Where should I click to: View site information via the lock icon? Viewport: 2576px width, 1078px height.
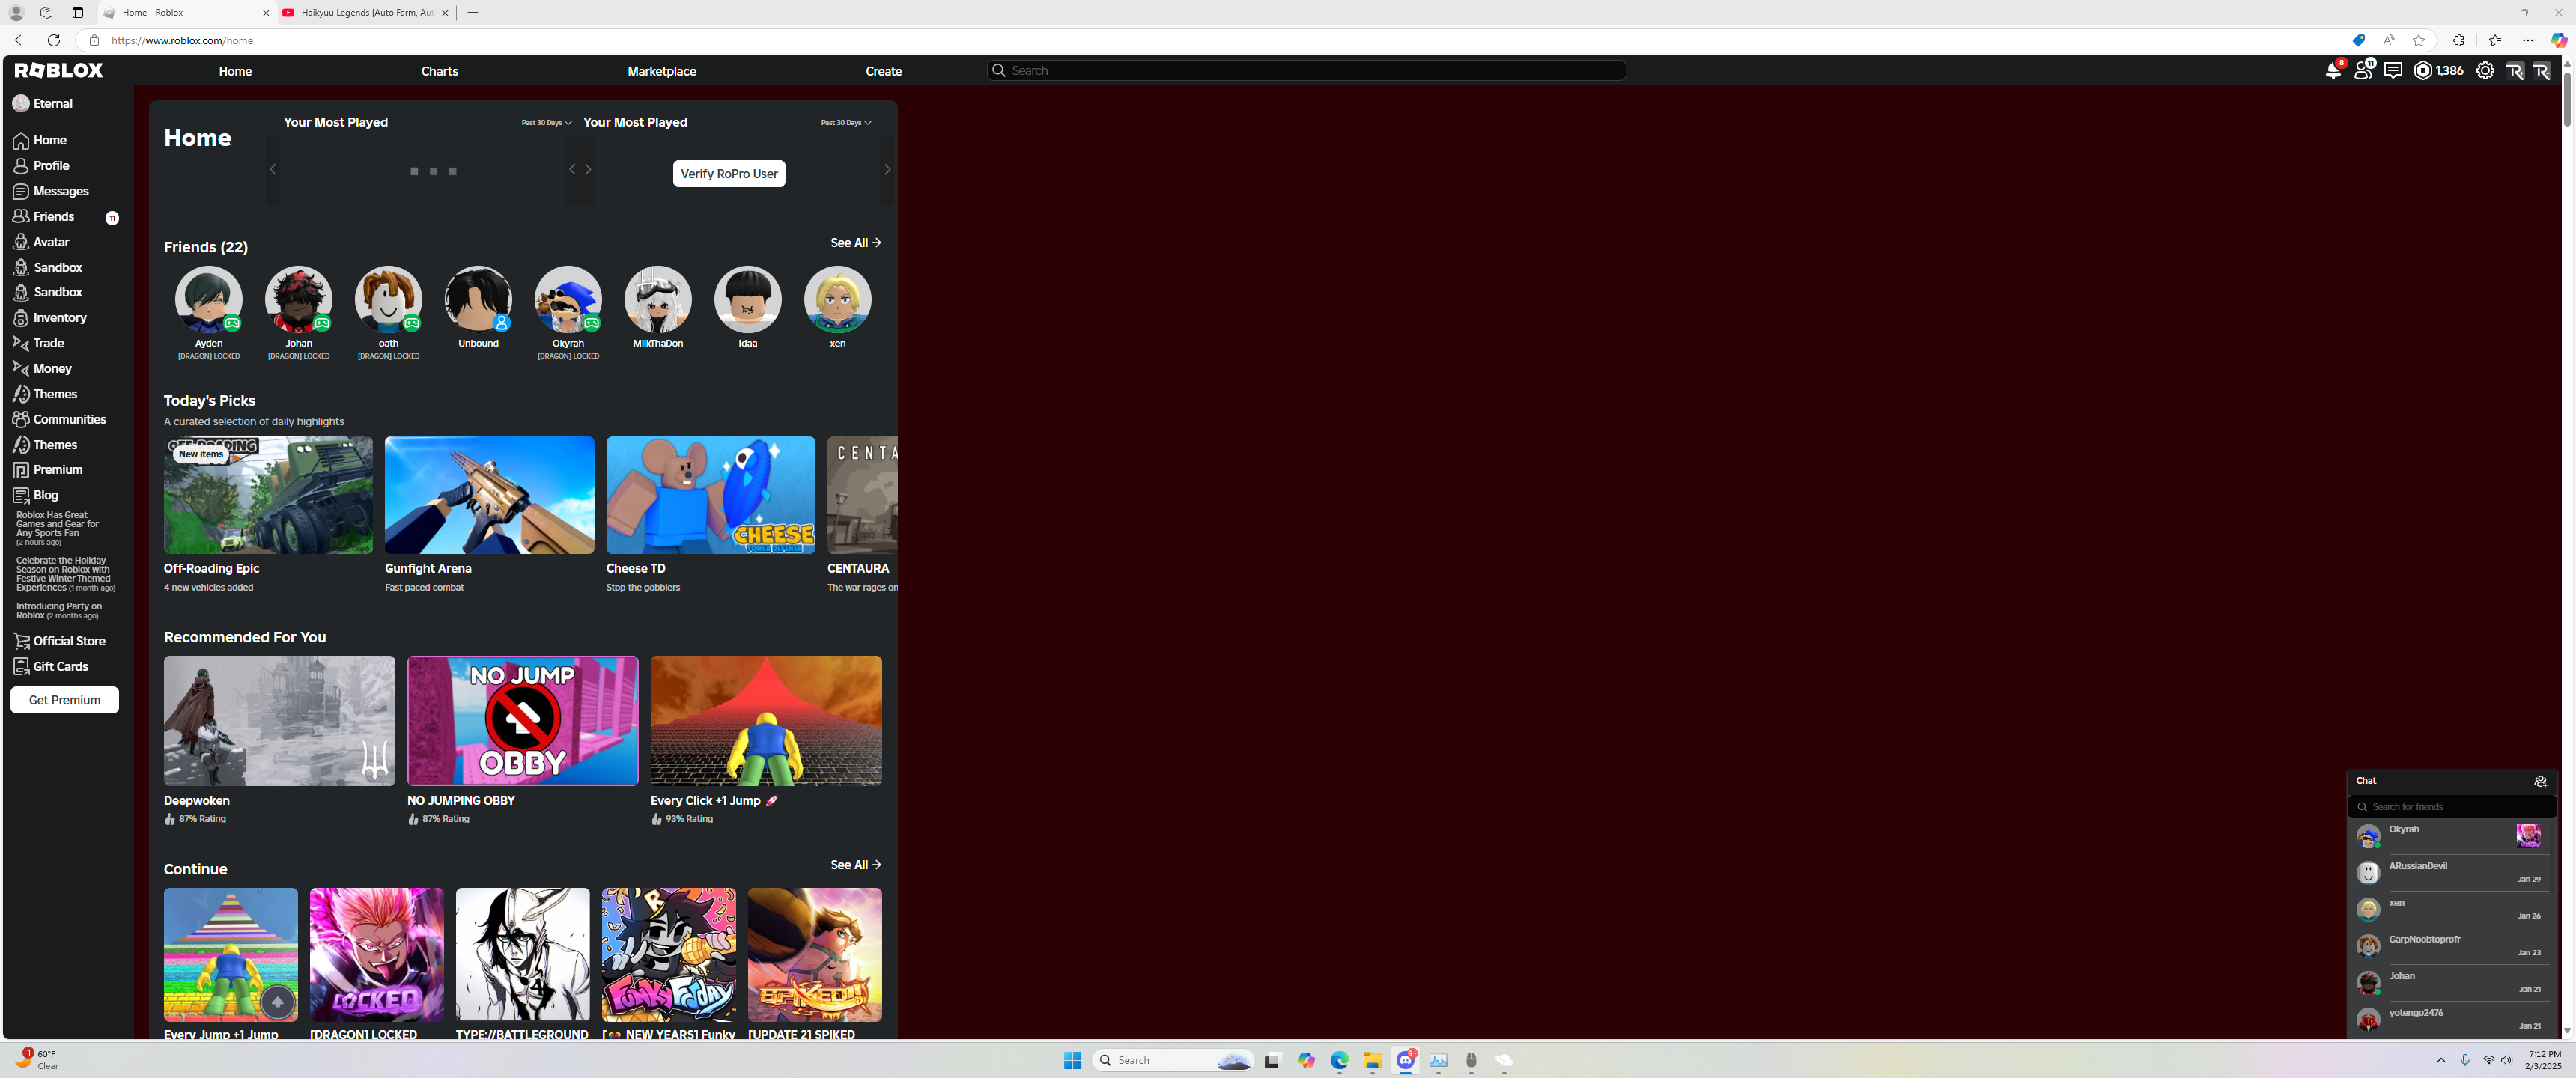click(x=94, y=40)
